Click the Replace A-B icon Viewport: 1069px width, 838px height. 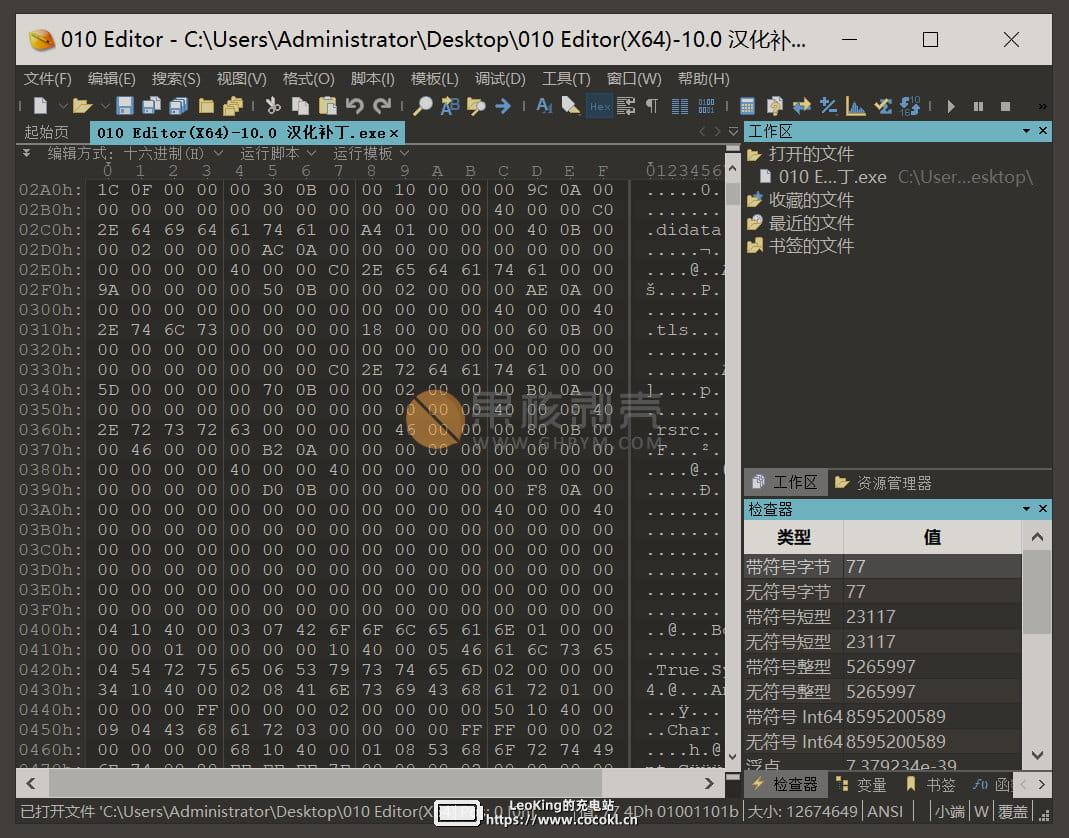pos(449,106)
